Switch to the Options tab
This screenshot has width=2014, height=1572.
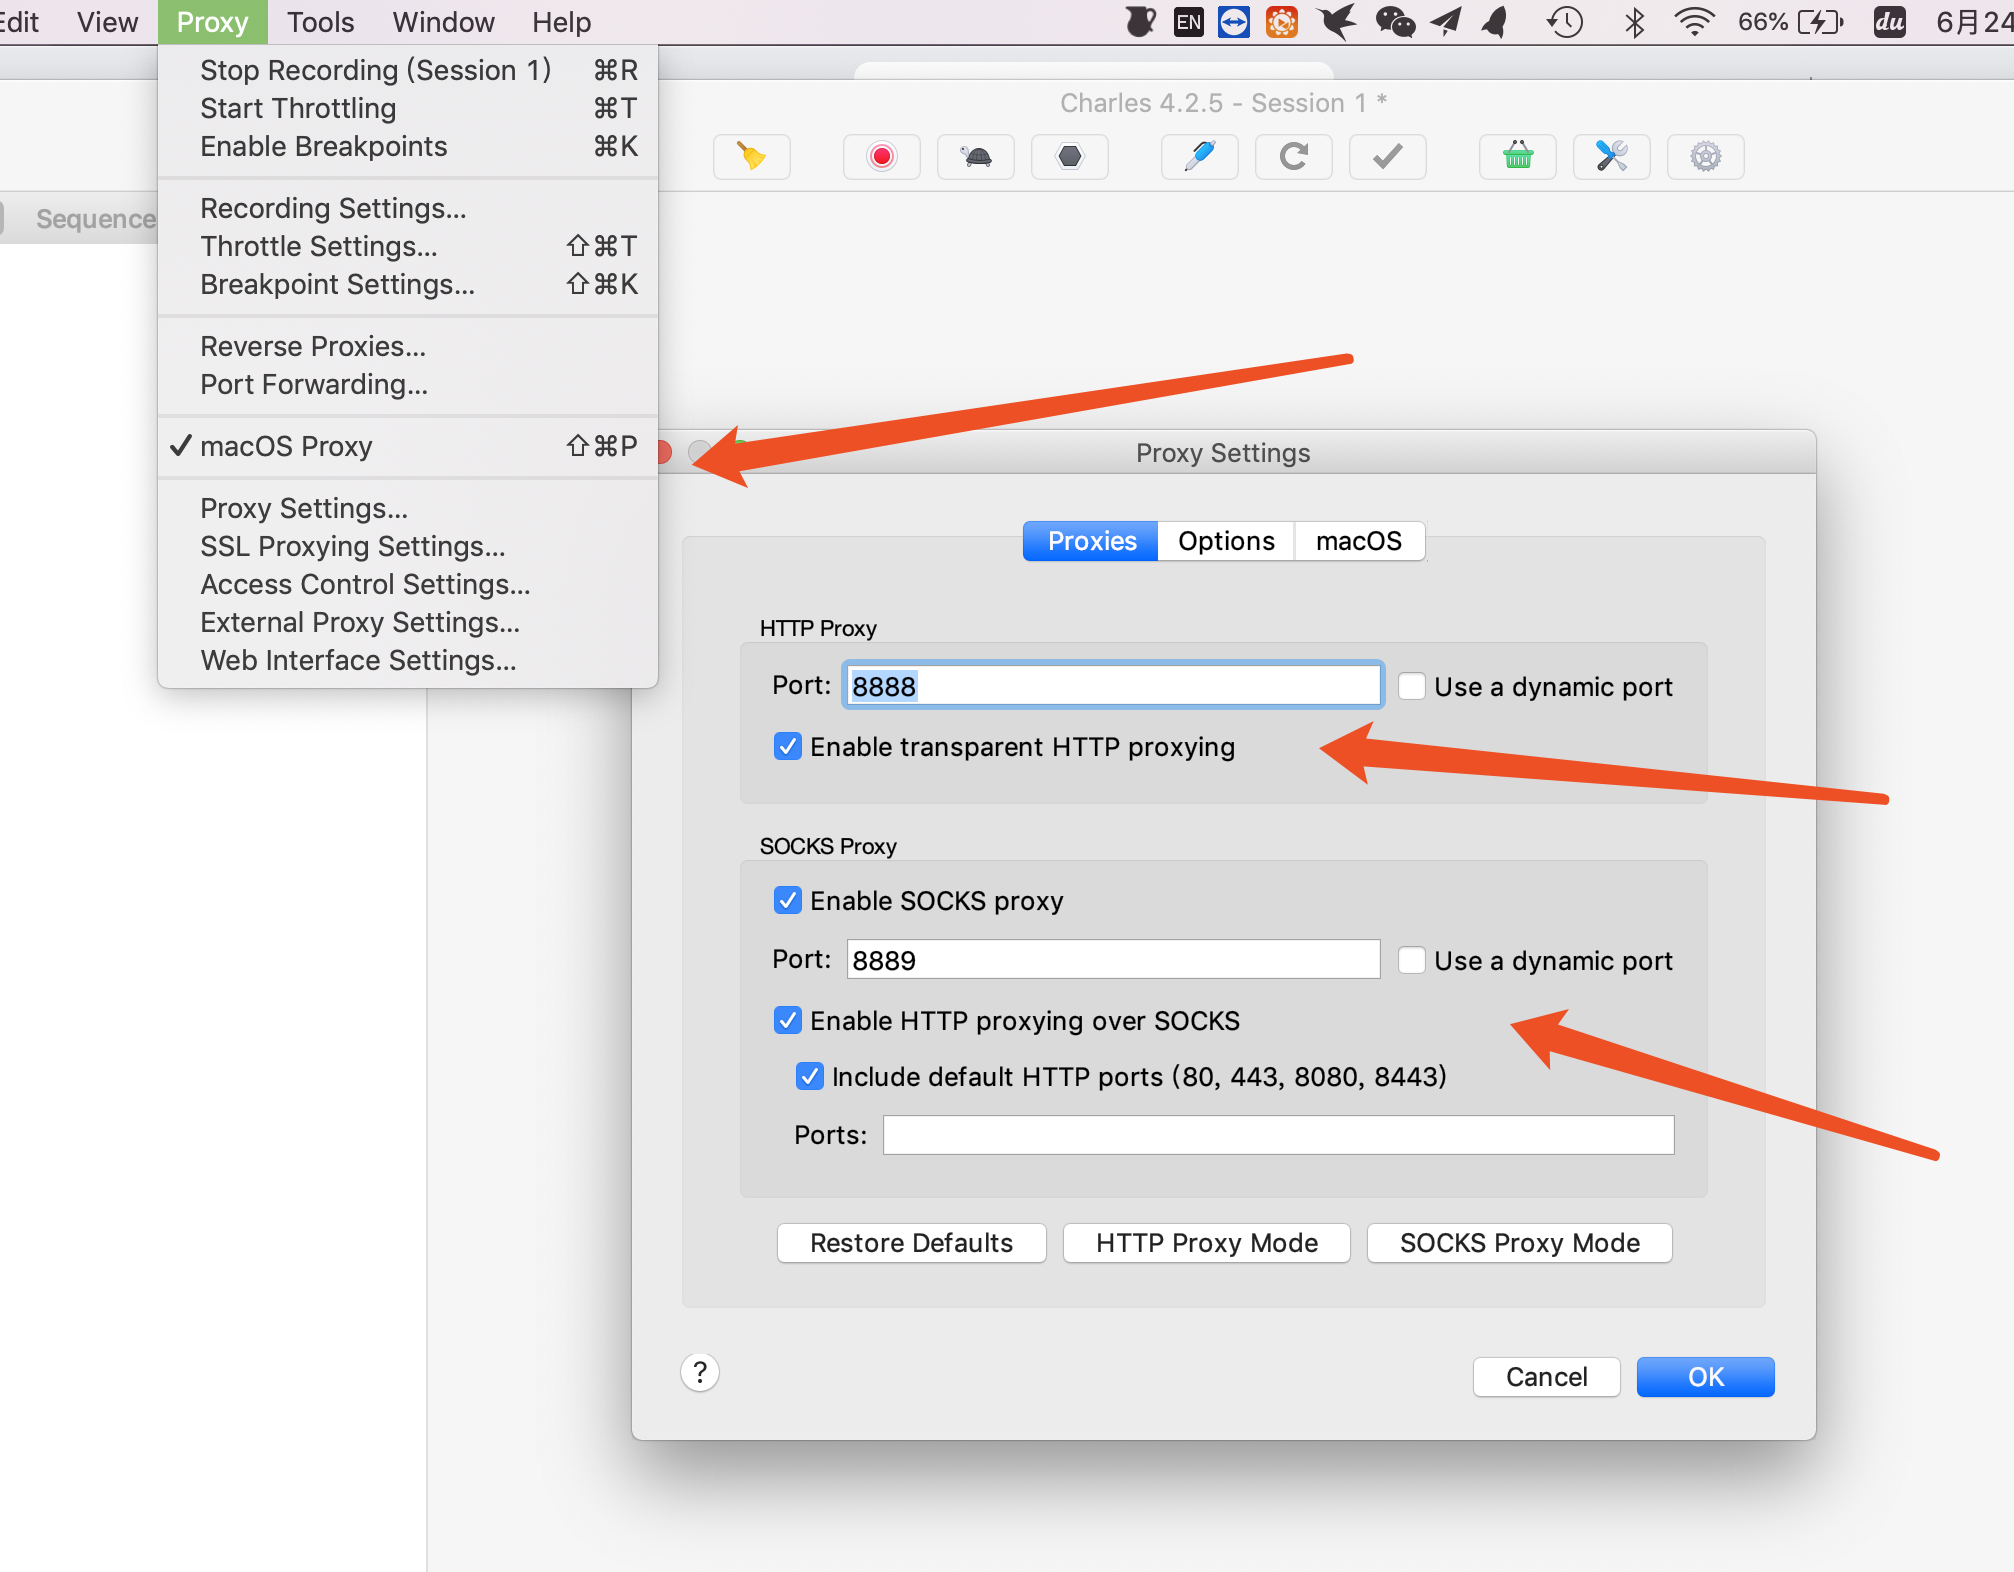tap(1226, 541)
